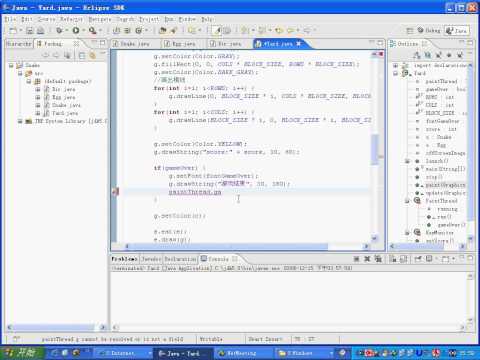Switch to the Debug perspective
Image resolution: width=480 pixels, height=360 pixels.
[x=429, y=30]
